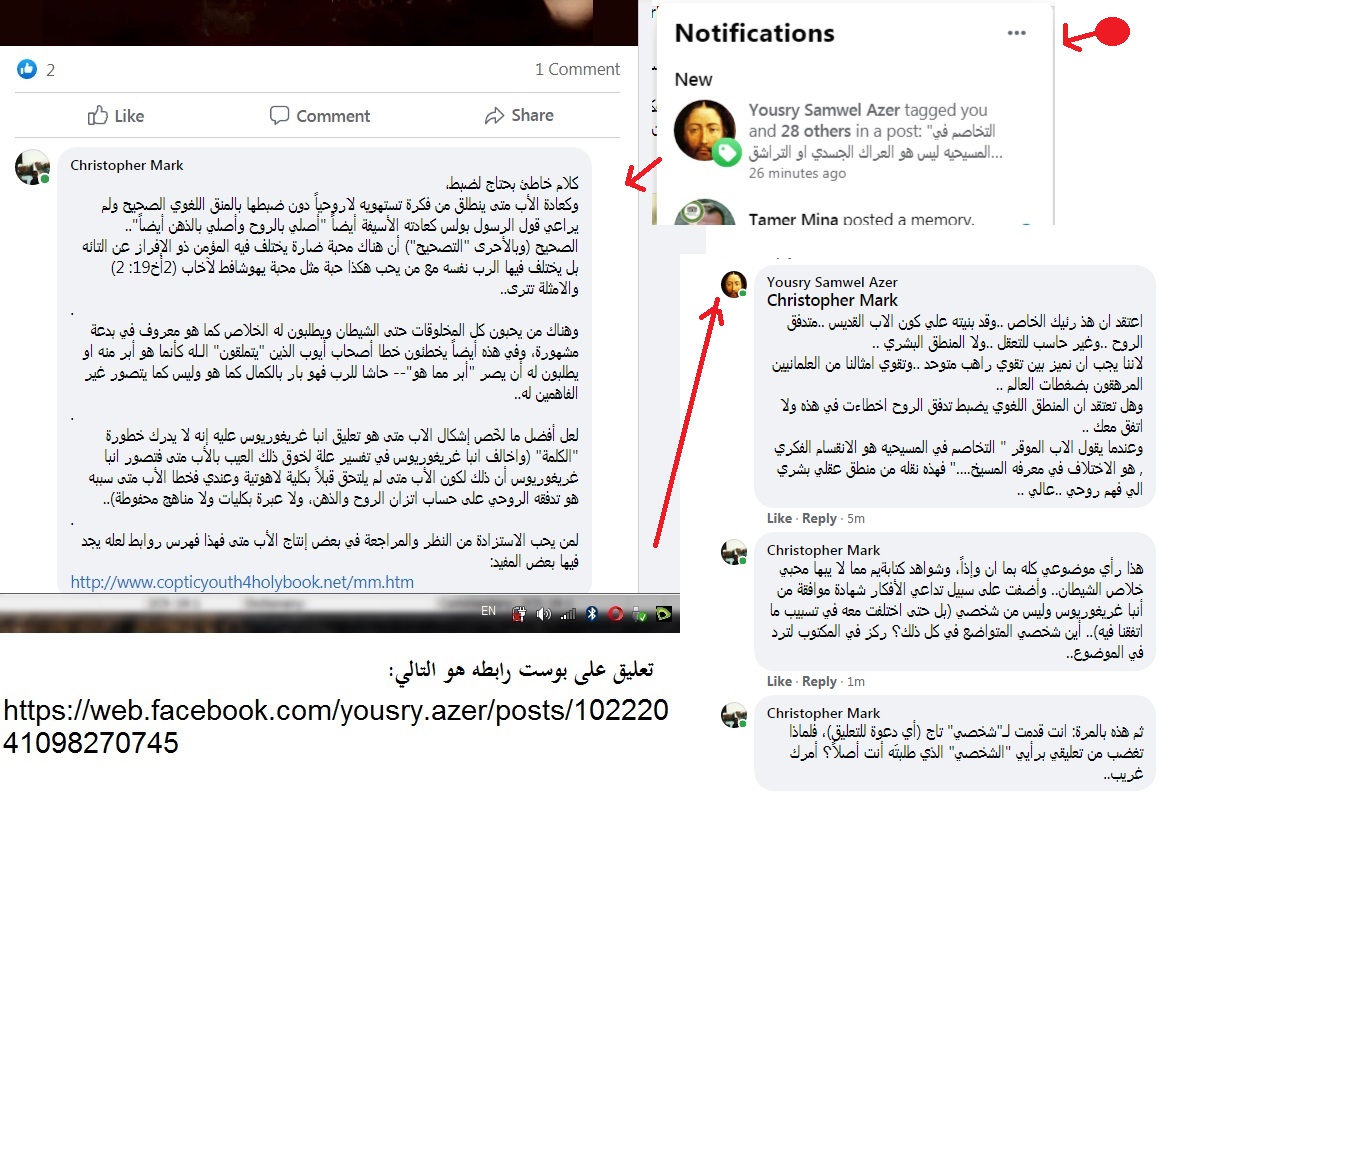Image resolution: width=1366 pixels, height=1170 pixels.
Task: Click the battery power plug tray icon
Action: pyautogui.click(x=519, y=614)
